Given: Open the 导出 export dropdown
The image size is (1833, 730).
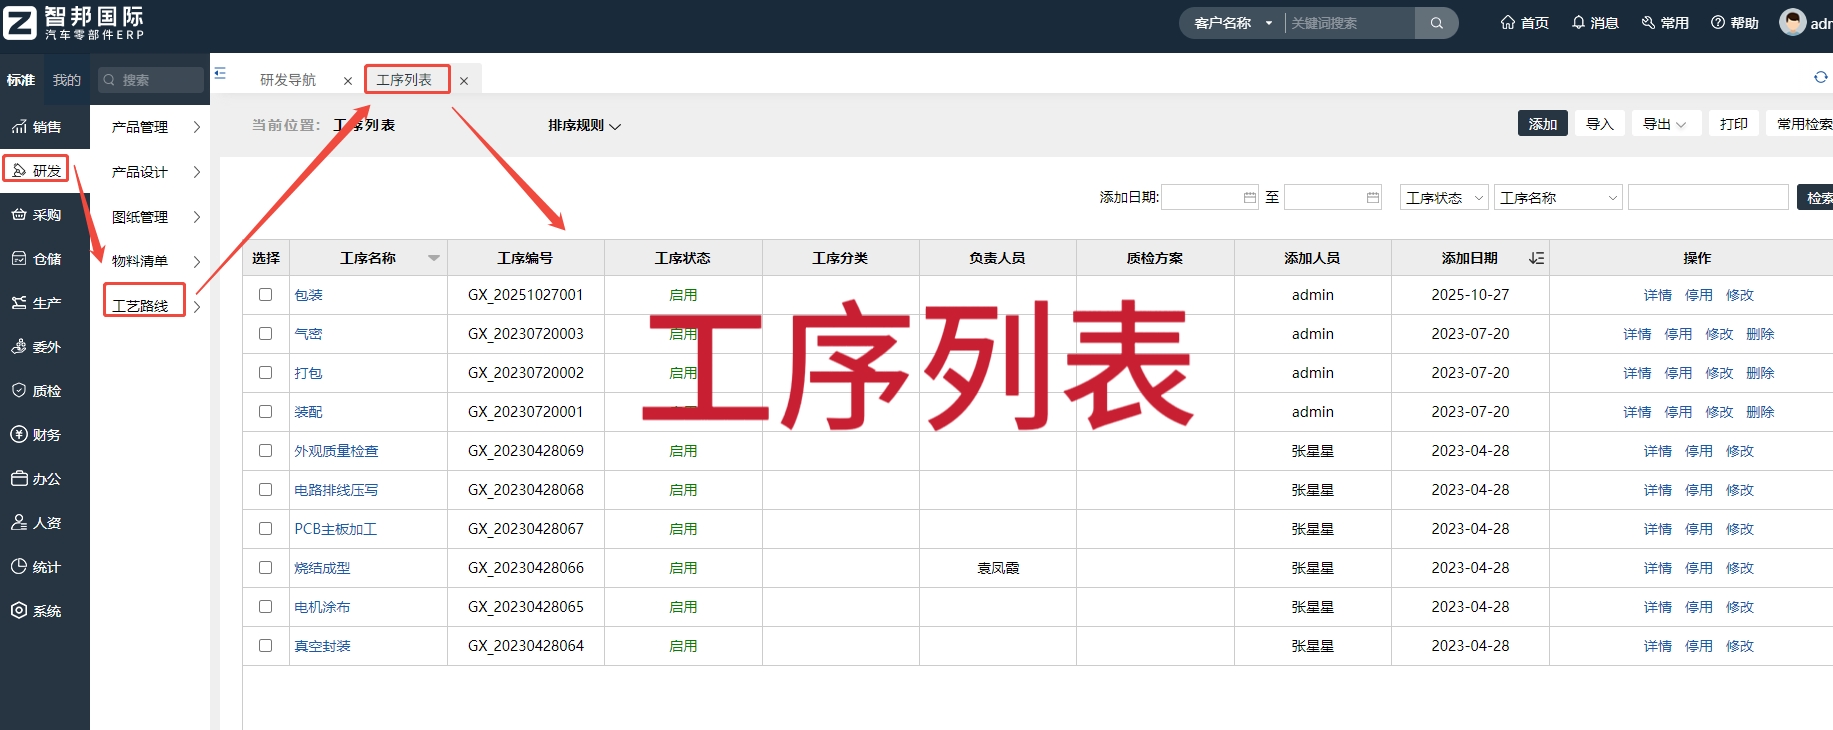Looking at the screenshot, I should pyautogui.click(x=1664, y=124).
